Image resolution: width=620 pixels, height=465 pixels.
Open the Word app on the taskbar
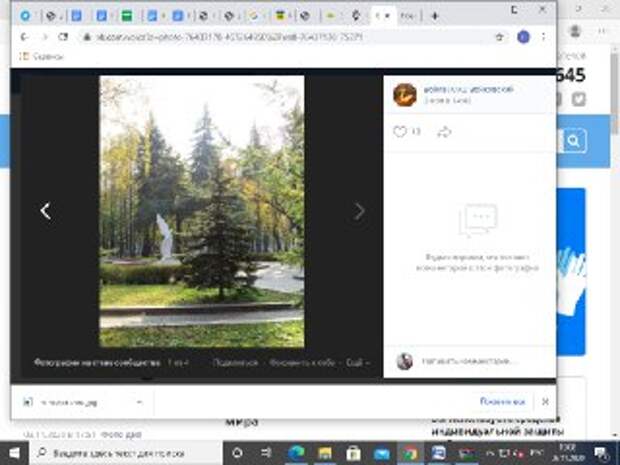pyautogui.click(x=439, y=453)
